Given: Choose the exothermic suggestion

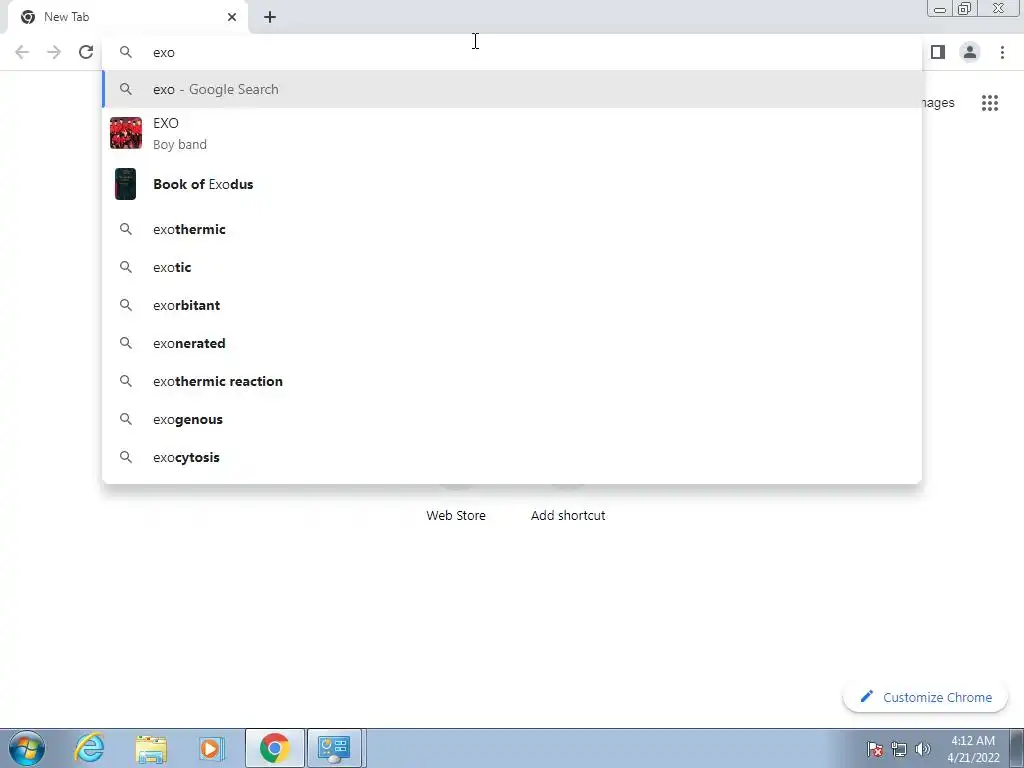Looking at the screenshot, I should point(512,229).
